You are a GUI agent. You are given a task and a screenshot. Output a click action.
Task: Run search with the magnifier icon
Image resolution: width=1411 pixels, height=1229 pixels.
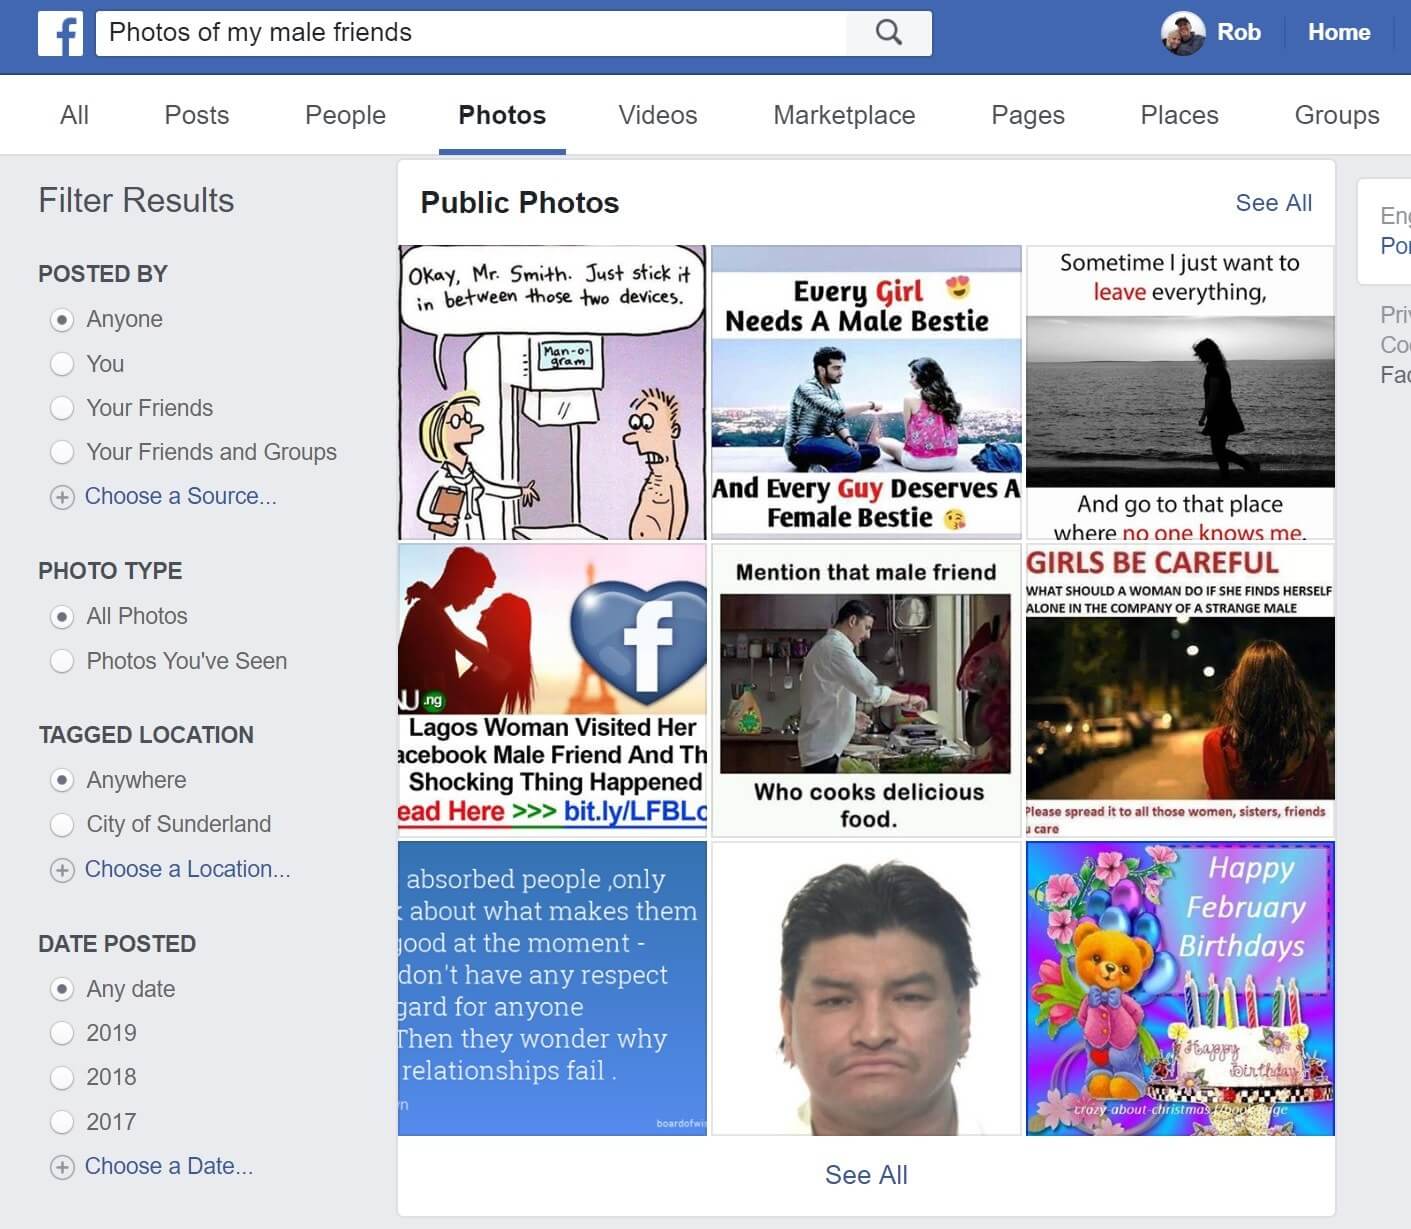click(x=889, y=33)
